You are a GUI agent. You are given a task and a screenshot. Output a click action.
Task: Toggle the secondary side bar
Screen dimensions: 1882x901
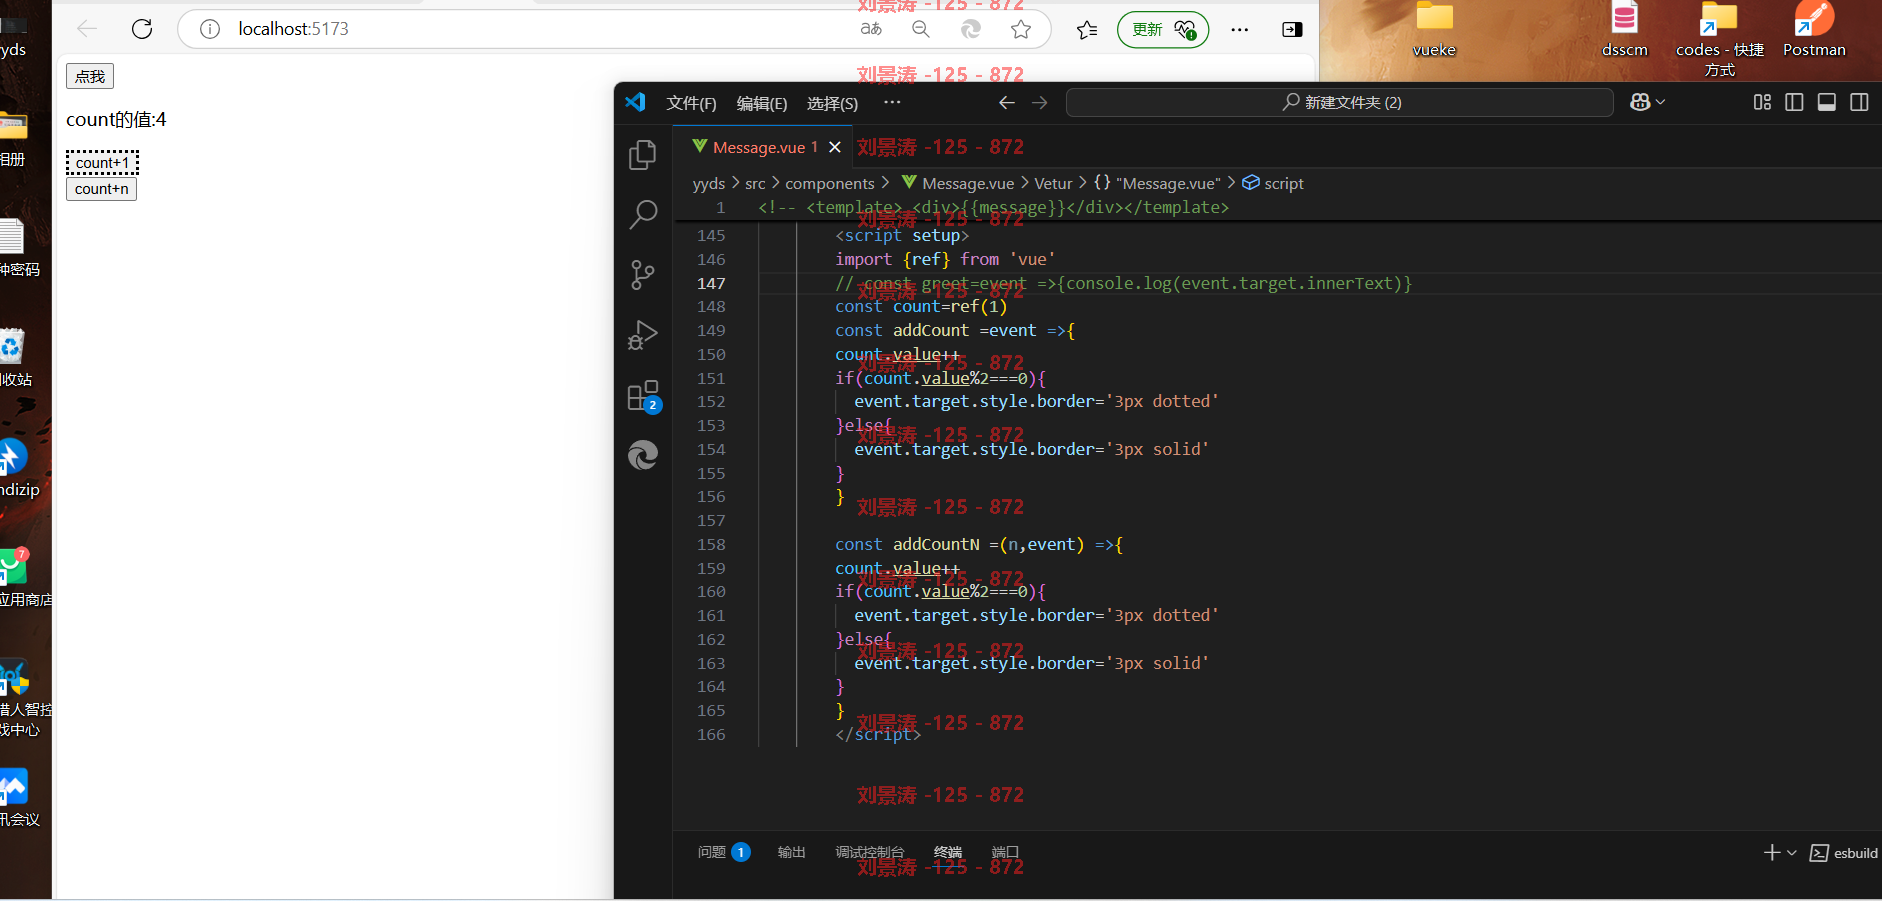1859,102
